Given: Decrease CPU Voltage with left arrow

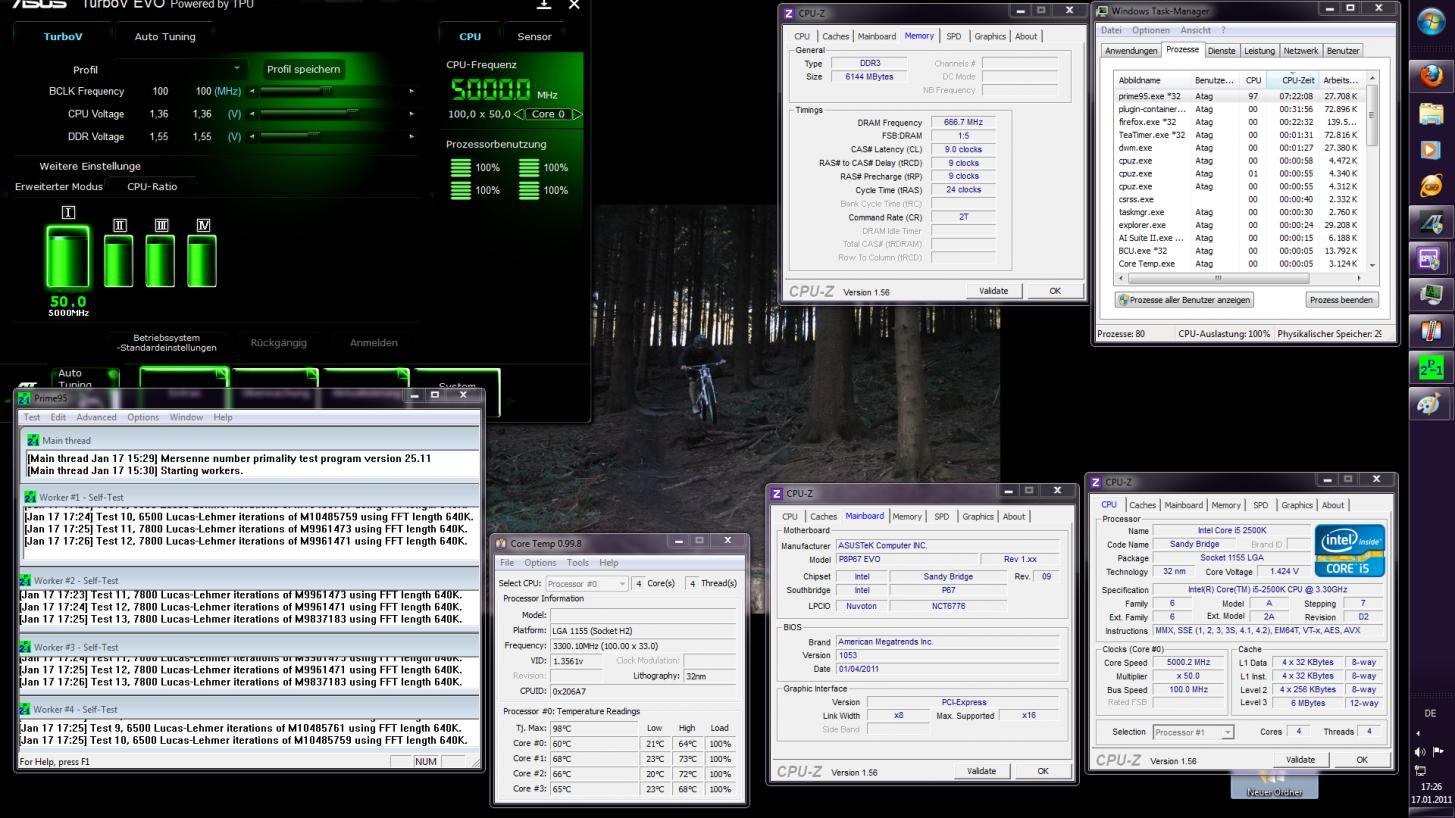Looking at the screenshot, I should click(x=253, y=114).
